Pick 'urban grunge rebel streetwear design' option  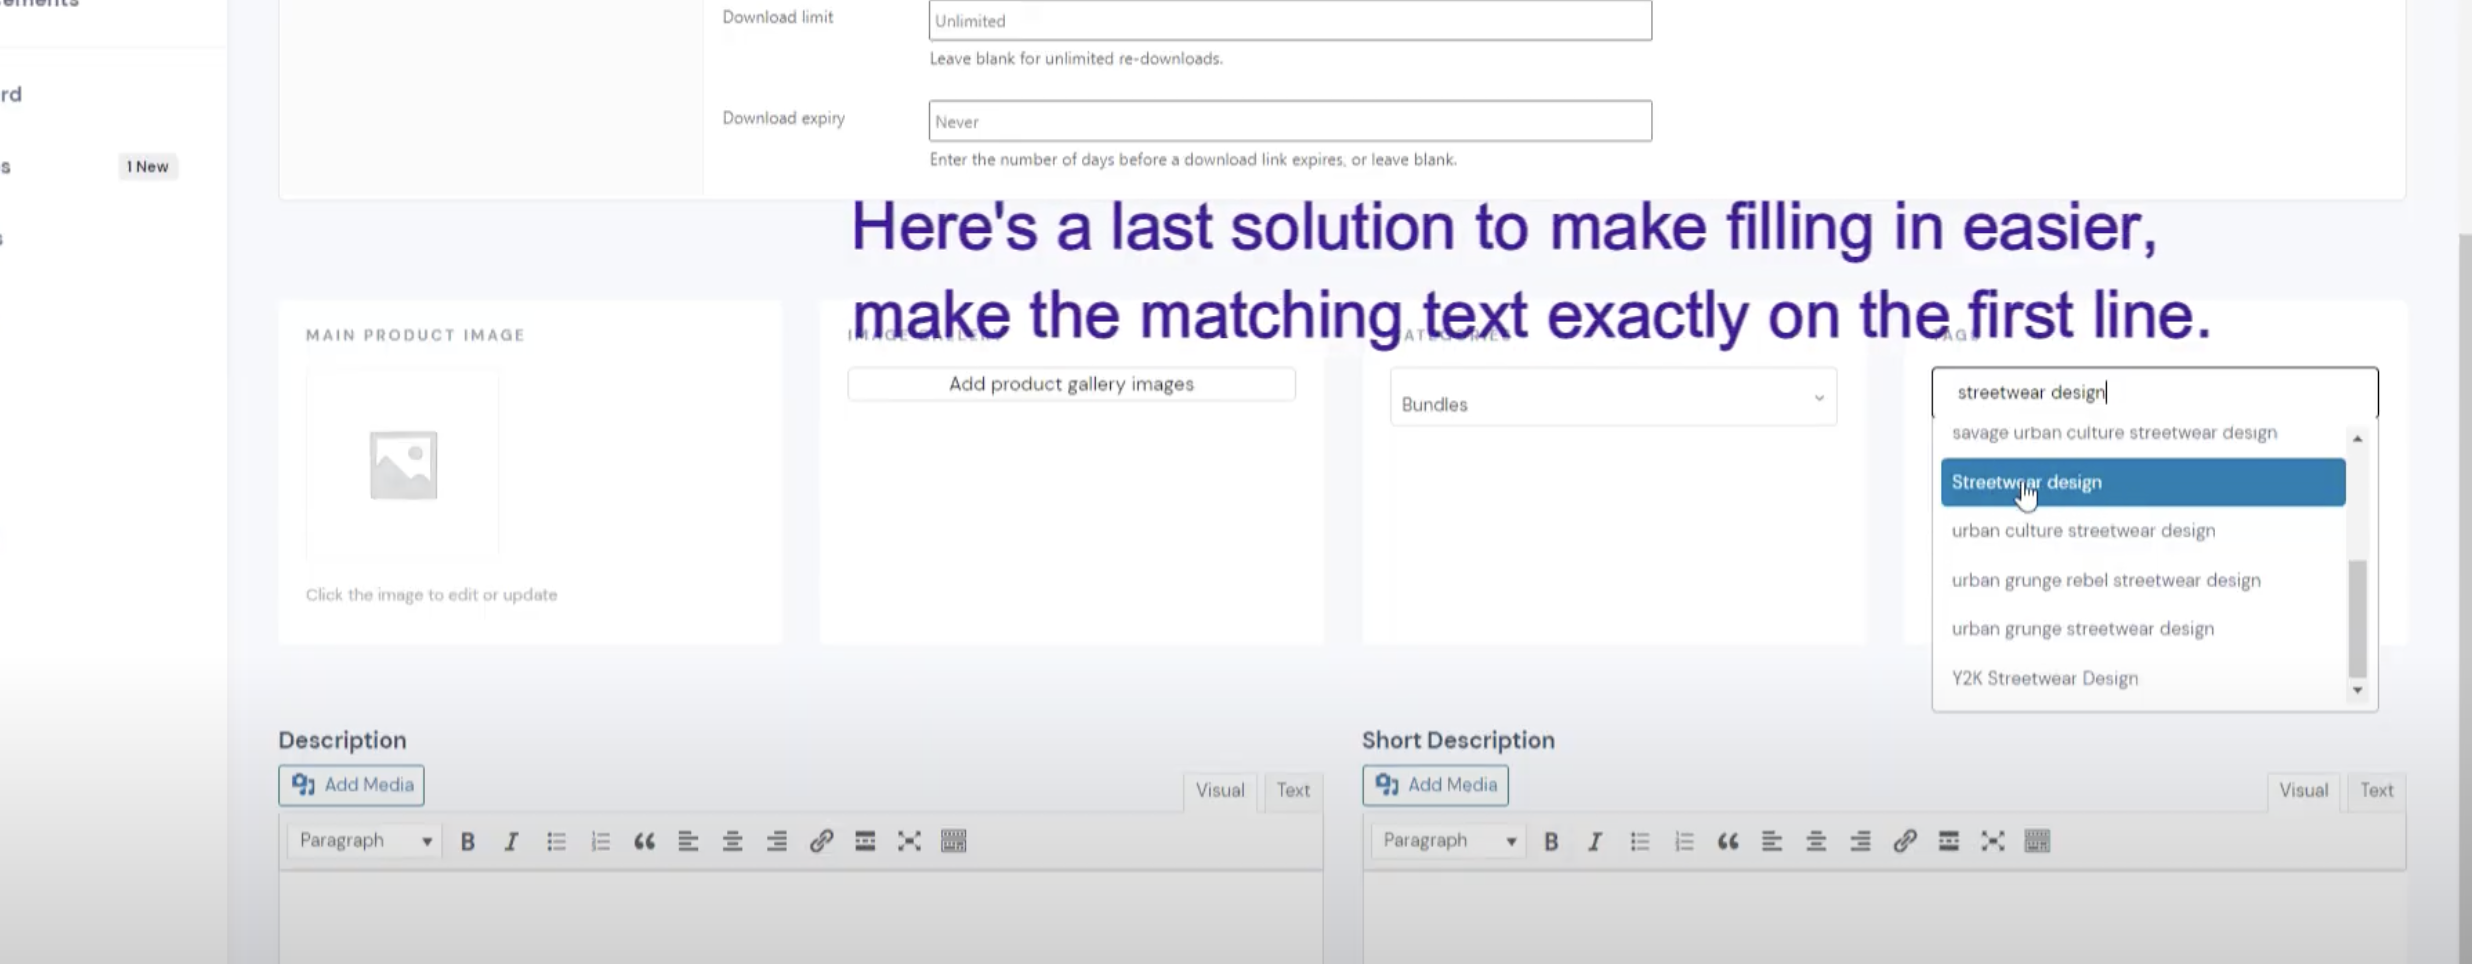point(2142,580)
